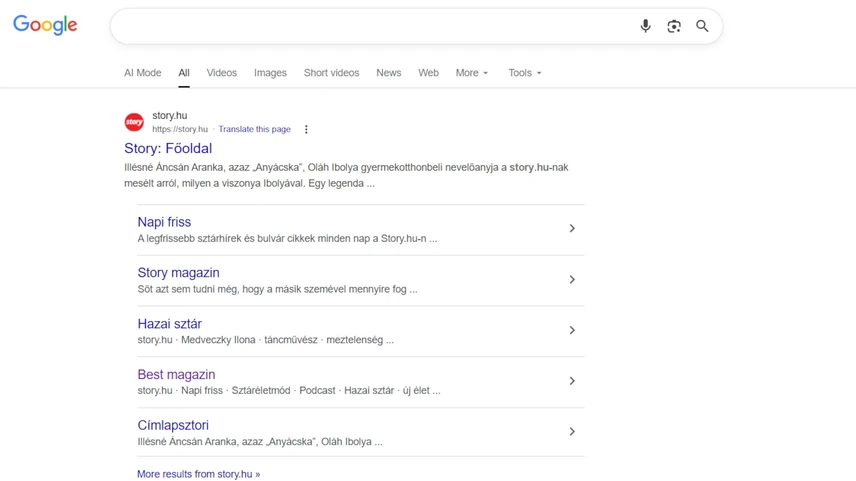Open the News tab
The image size is (856, 481).
pos(389,73)
